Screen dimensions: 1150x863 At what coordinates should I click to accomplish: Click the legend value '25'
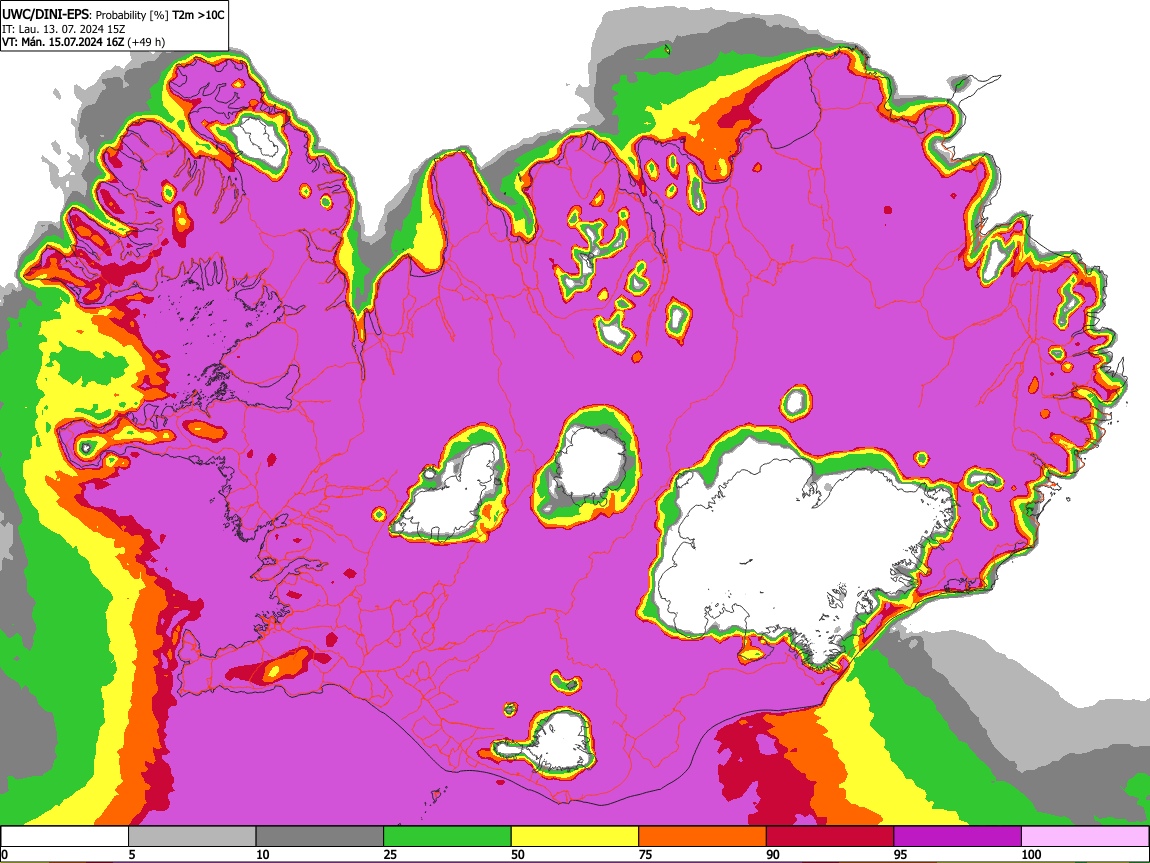[x=390, y=854]
